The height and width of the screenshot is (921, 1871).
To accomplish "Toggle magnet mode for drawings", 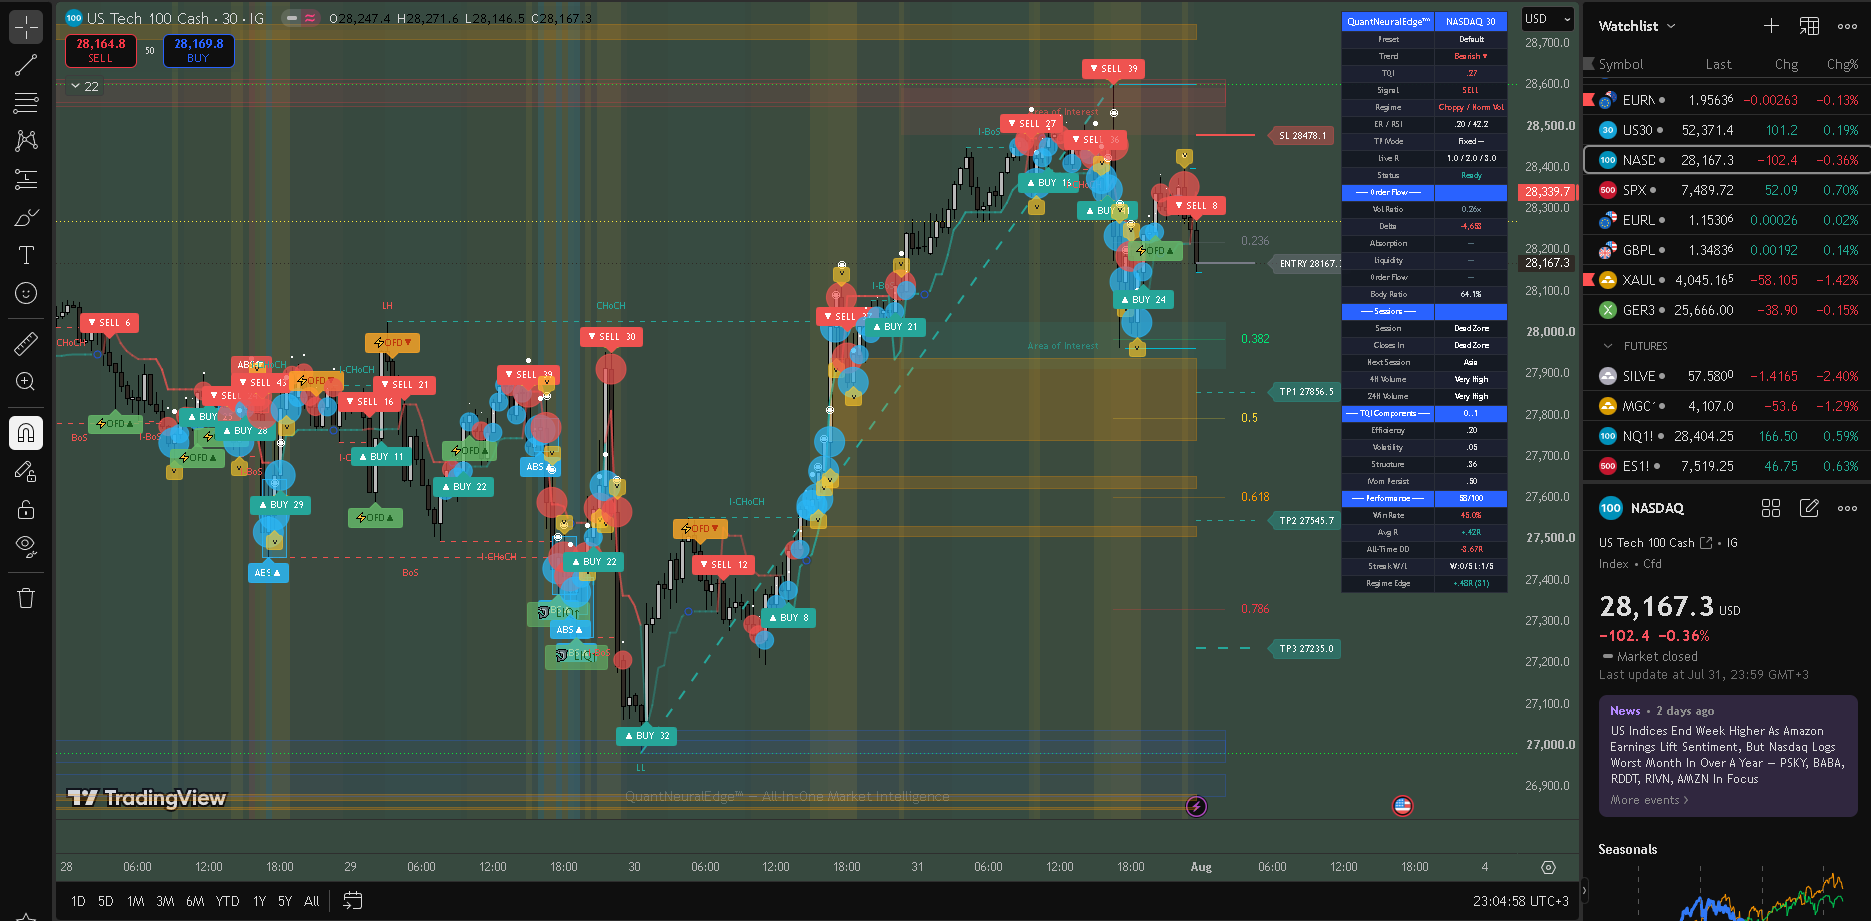I will point(26,433).
